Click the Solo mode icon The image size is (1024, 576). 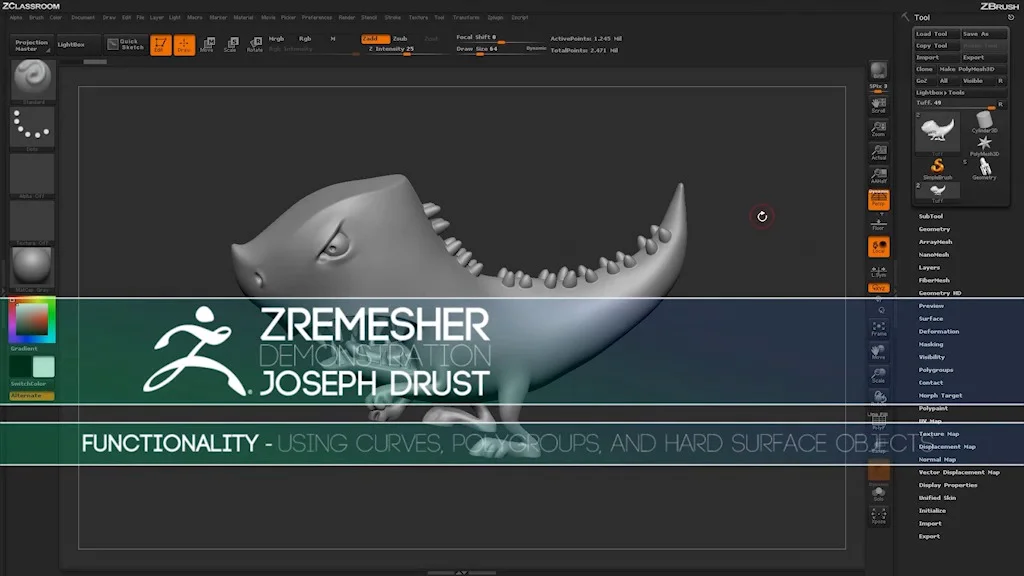click(x=878, y=494)
